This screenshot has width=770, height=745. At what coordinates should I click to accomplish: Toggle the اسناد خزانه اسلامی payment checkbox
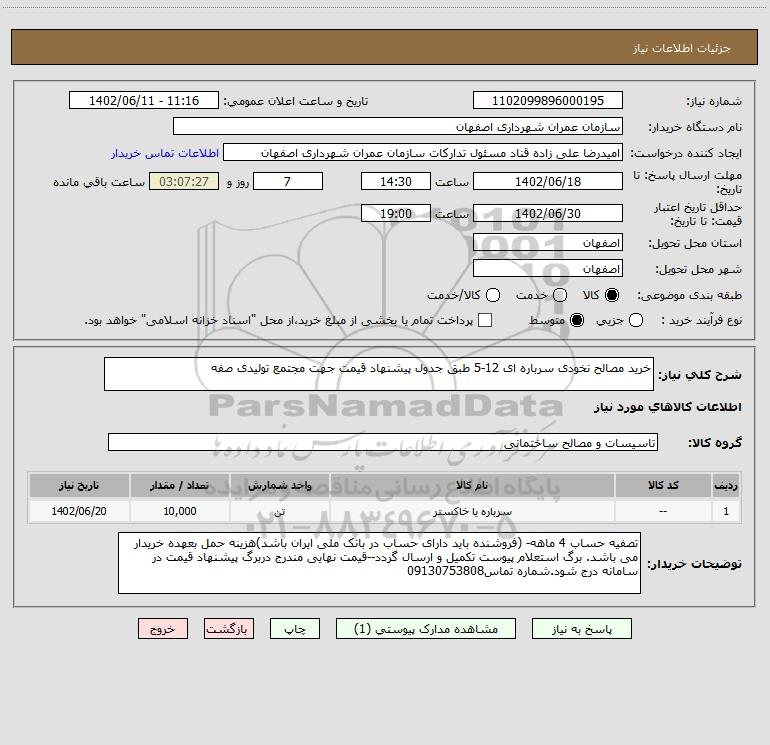(x=485, y=320)
